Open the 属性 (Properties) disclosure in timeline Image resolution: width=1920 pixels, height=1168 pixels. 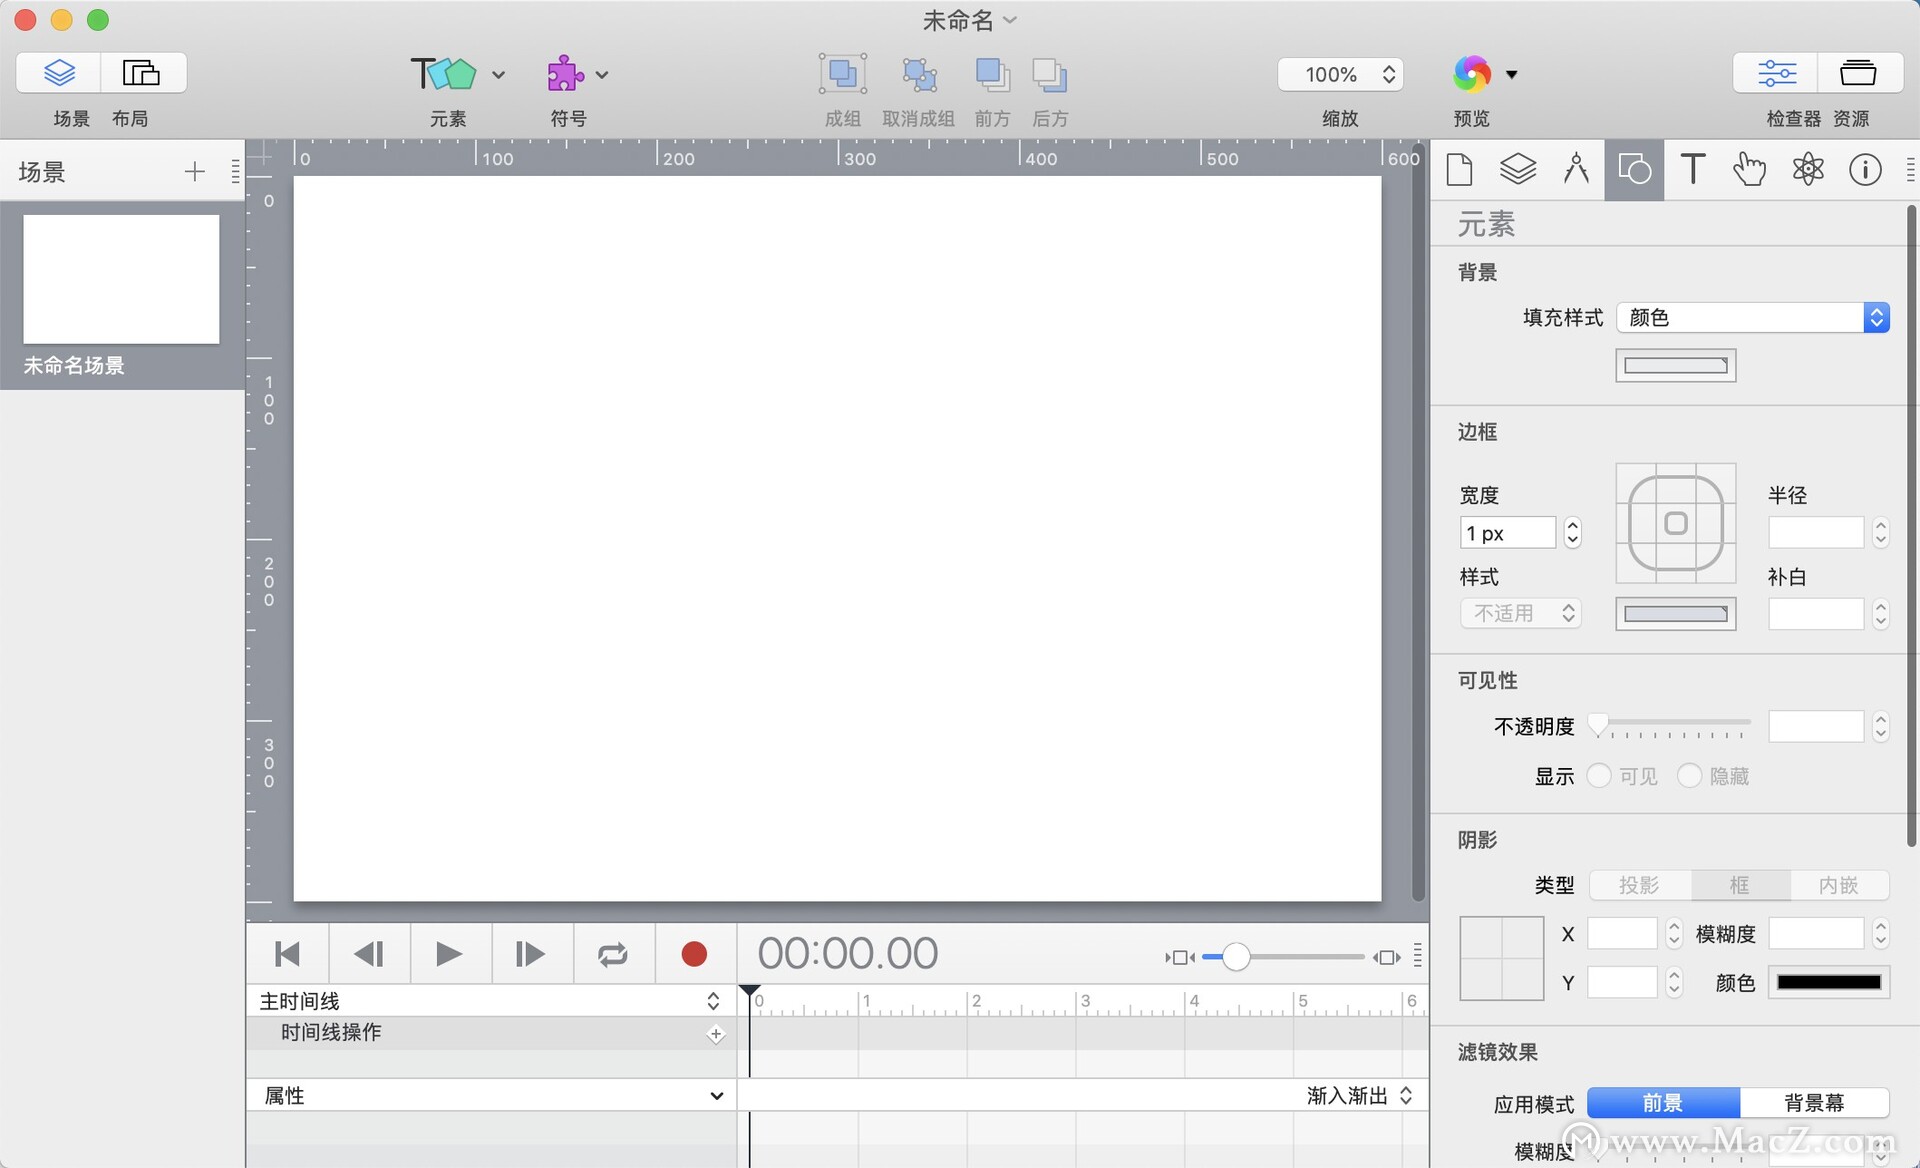716,1095
